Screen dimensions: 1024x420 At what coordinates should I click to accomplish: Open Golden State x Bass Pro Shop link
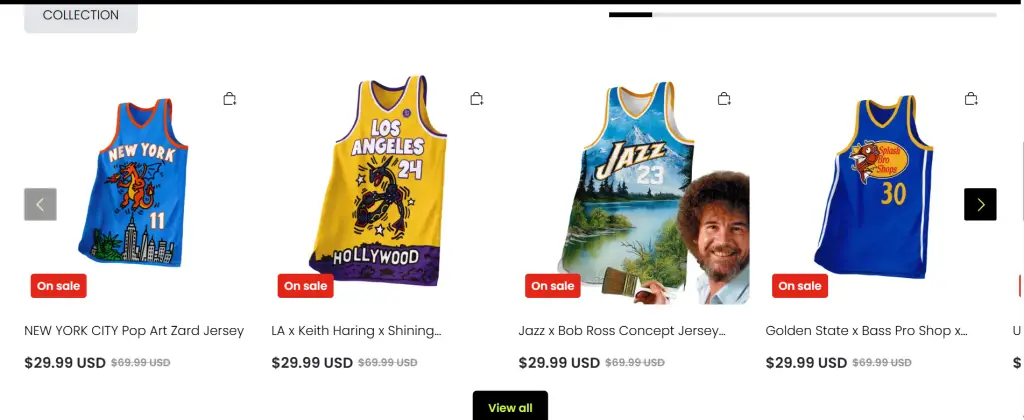pos(866,331)
